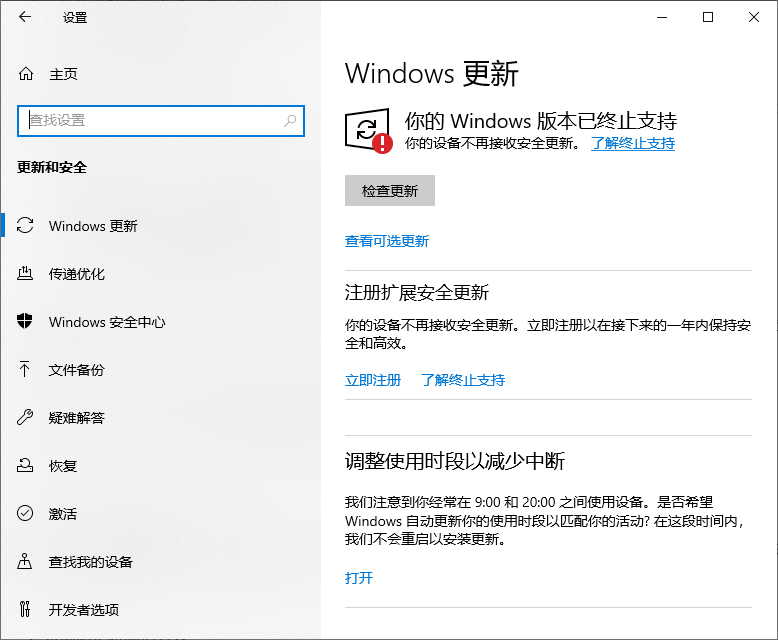
Task: Click the 传递优化 icon
Action: click(x=25, y=273)
